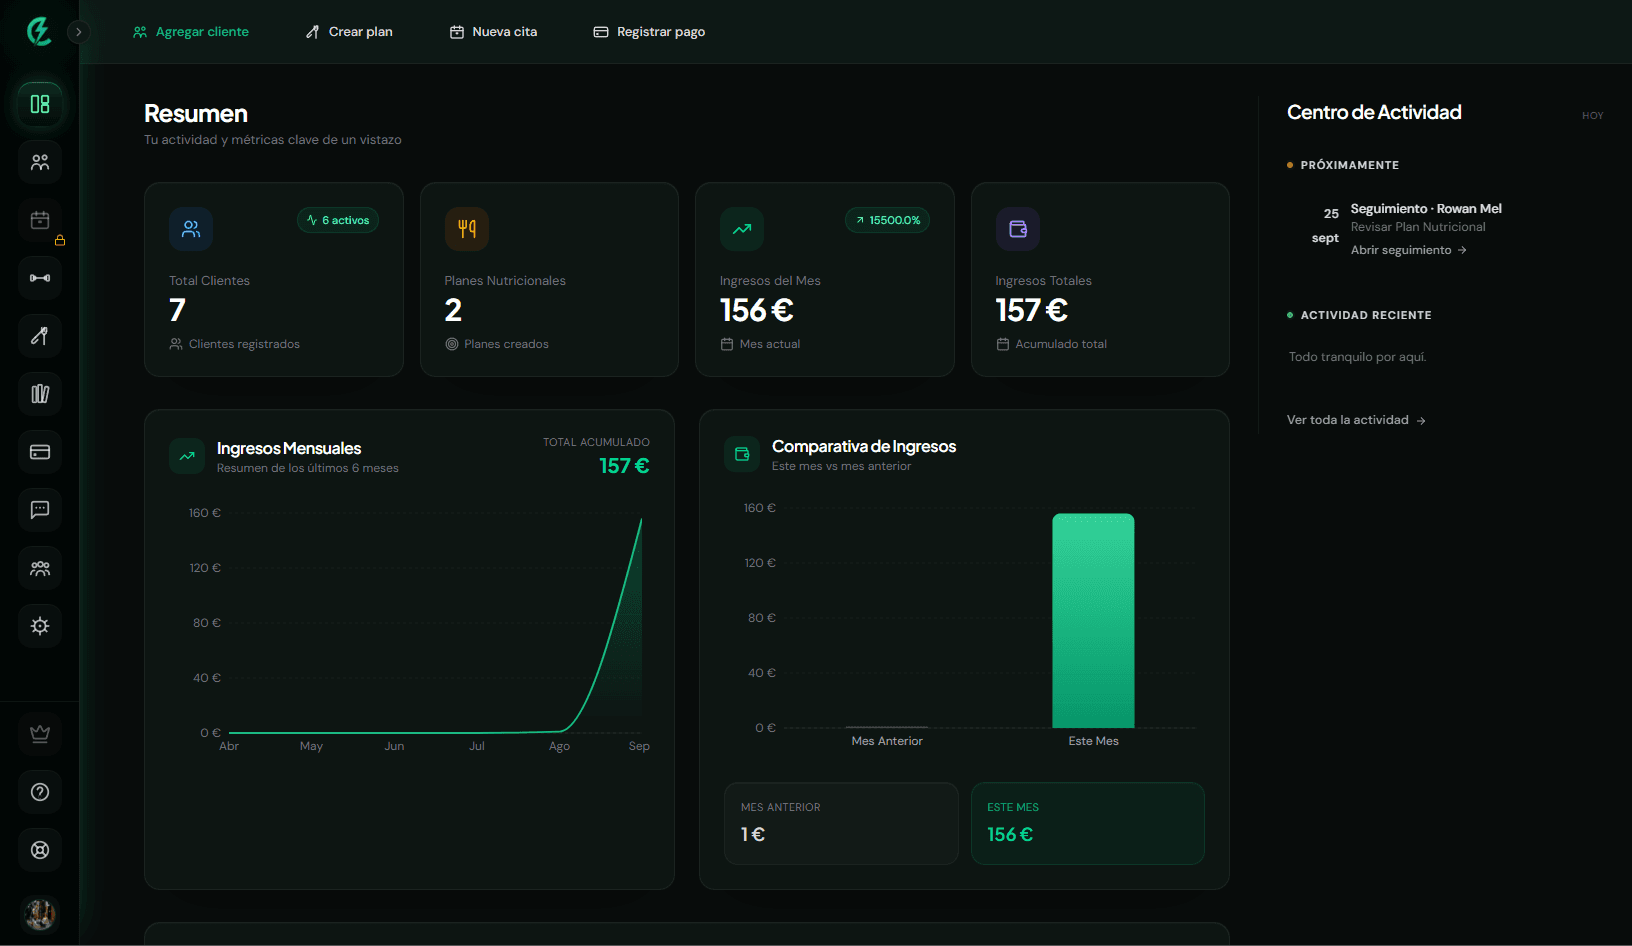Click the app logo at top left
The width and height of the screenshot is (1632, 946).
coord(39,32)
